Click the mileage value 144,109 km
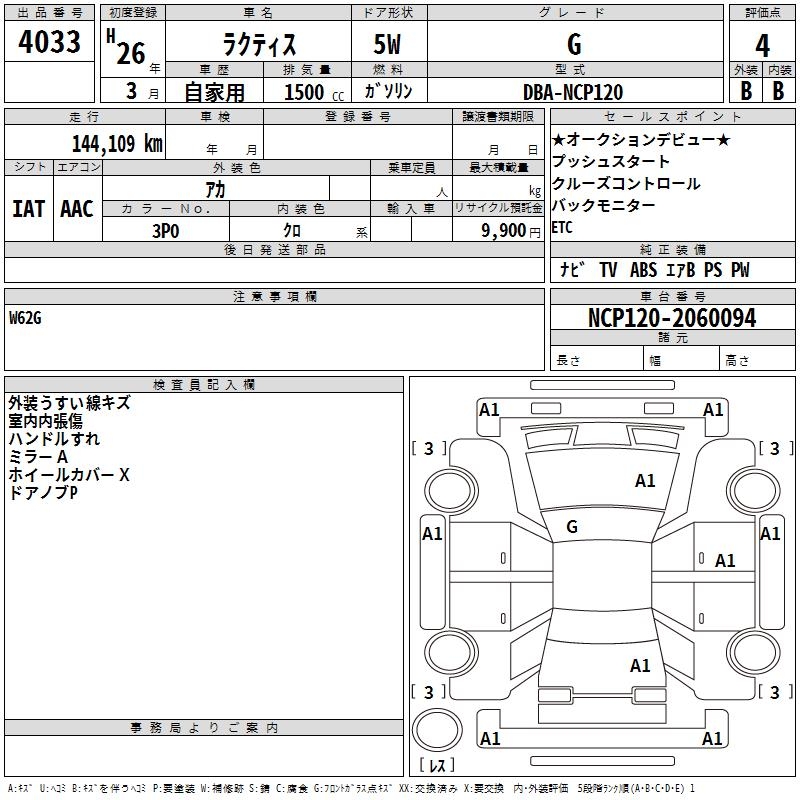The image size is (800, 800). tap(117, 144)
